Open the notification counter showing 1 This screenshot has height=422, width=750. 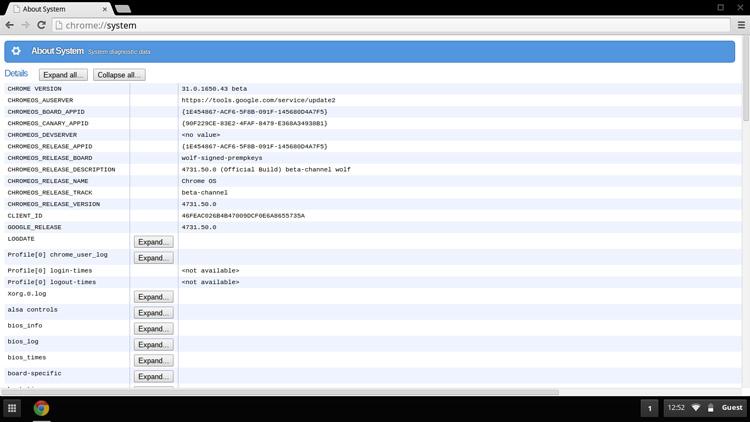coord(650,408)
